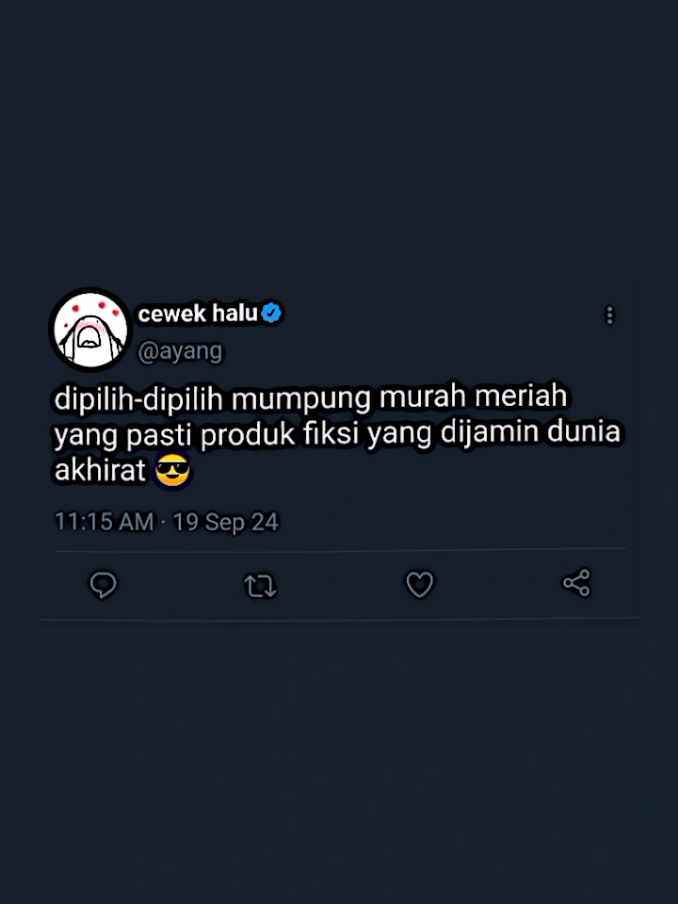Click the display name cewek halu
This screenshot has height=904, width=678.
197,314
